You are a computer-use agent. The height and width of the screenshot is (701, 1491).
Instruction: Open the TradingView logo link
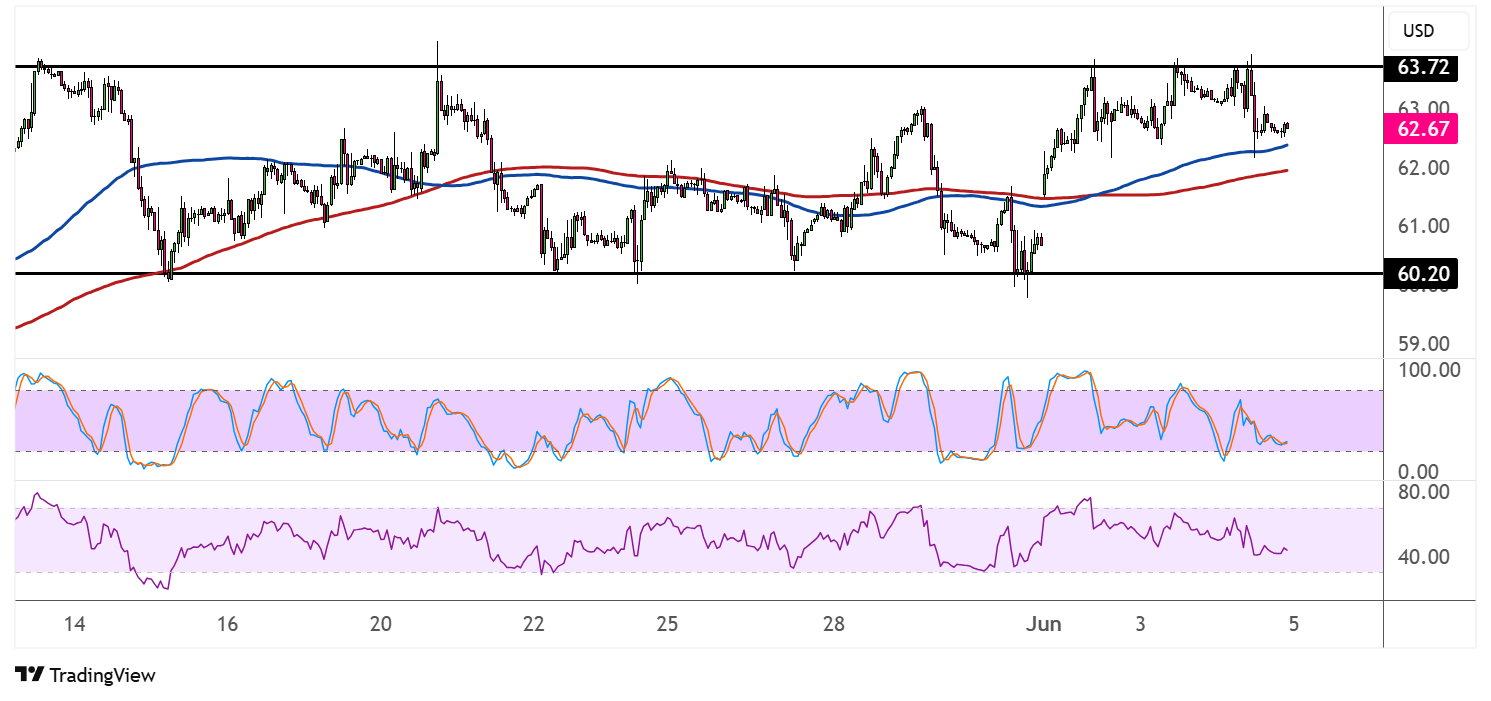[x=86, y=675]
